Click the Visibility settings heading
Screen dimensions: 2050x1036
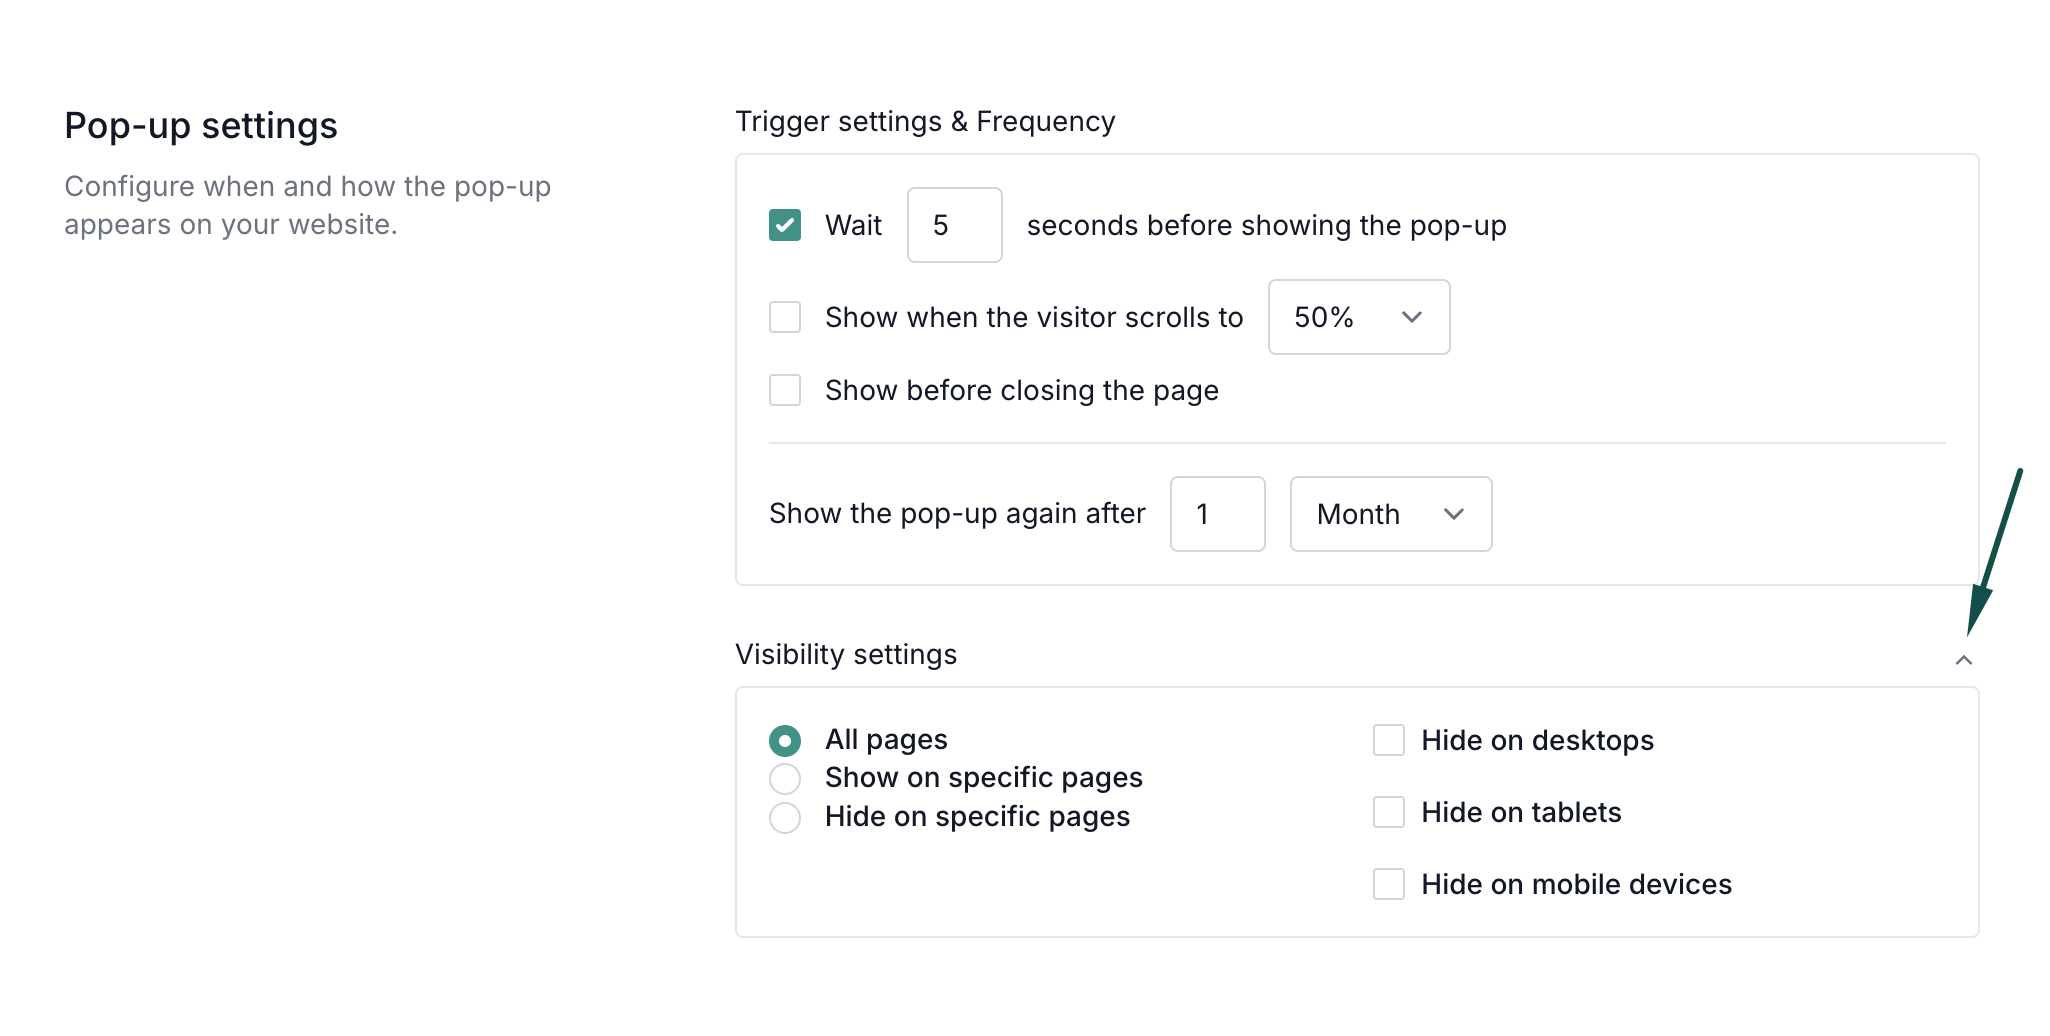pos(846,654)
